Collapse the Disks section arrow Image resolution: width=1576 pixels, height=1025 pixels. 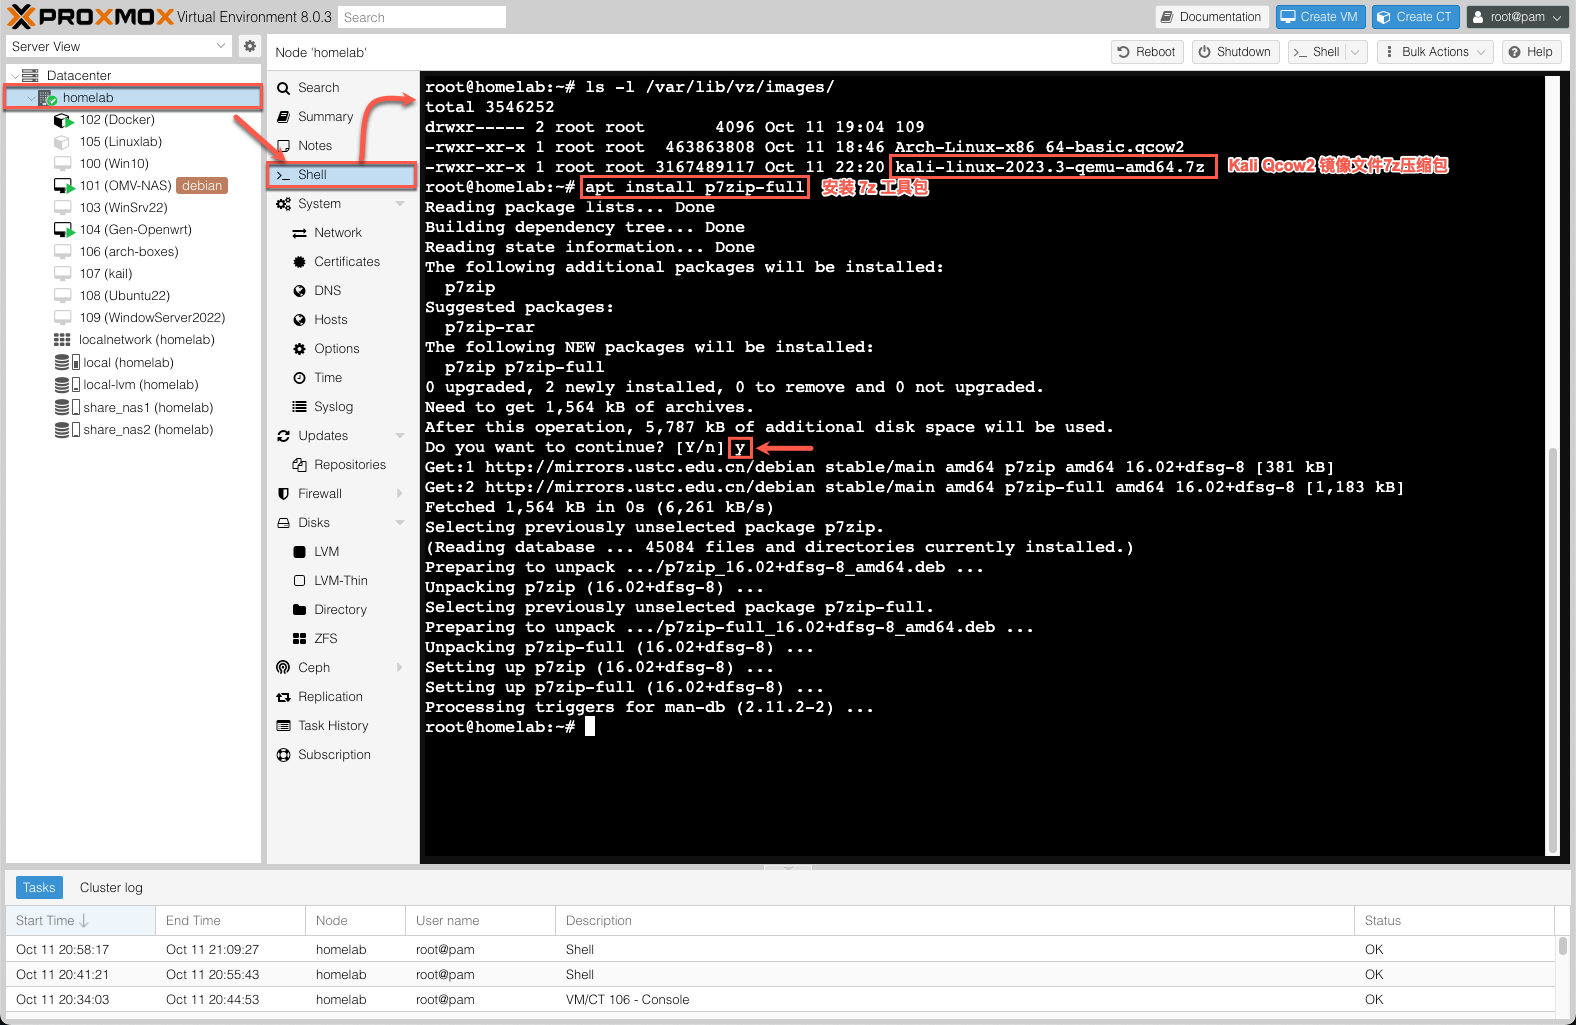400,523
